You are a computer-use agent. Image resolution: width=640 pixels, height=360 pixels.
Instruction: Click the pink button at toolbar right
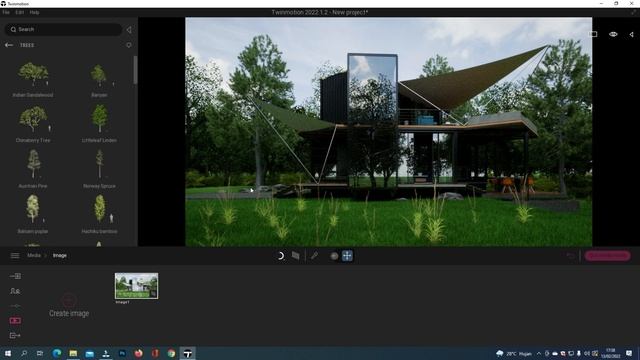click(607, 256)
